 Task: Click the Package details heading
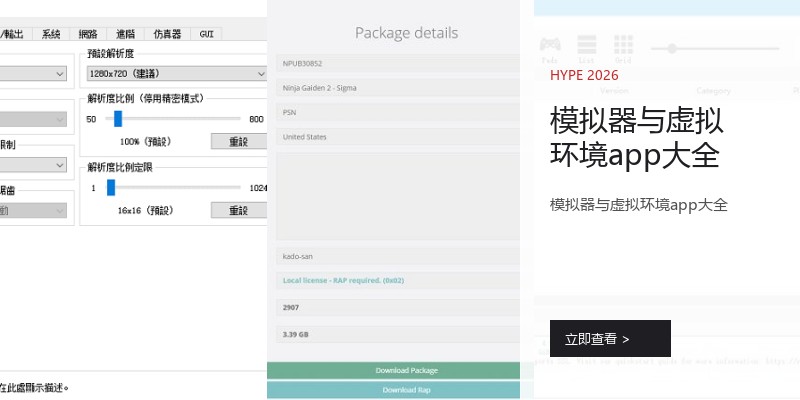[407, 33]
